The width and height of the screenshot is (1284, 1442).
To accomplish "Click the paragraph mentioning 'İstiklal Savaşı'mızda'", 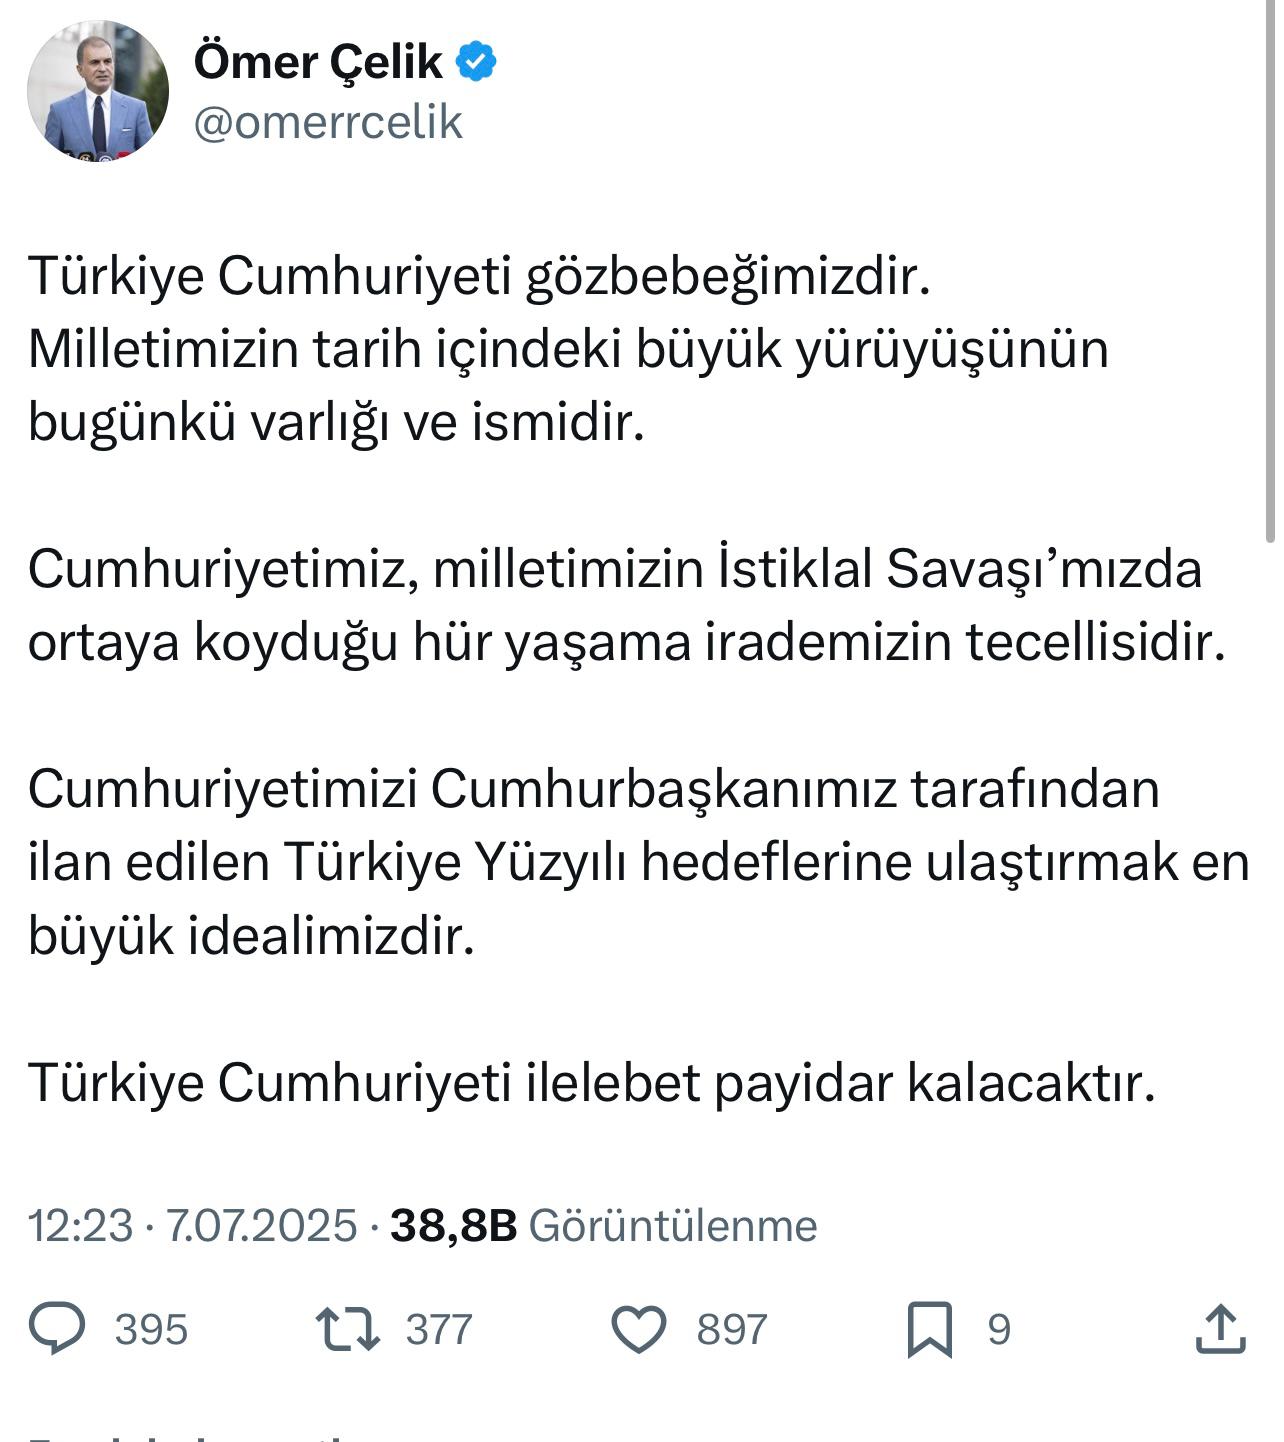I will [x=626, y=605].
